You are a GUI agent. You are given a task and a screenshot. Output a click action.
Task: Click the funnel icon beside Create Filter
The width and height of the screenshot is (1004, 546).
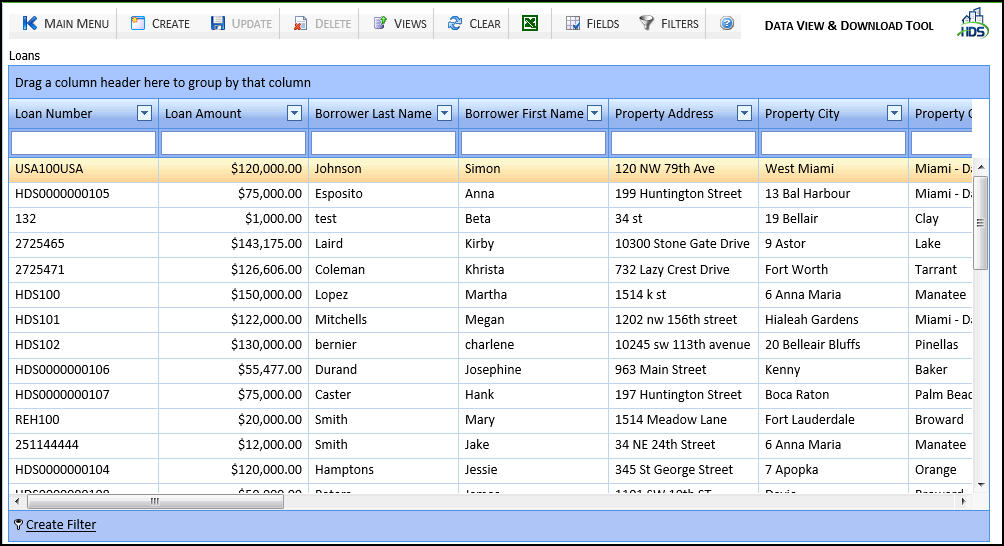coord(18,524)
